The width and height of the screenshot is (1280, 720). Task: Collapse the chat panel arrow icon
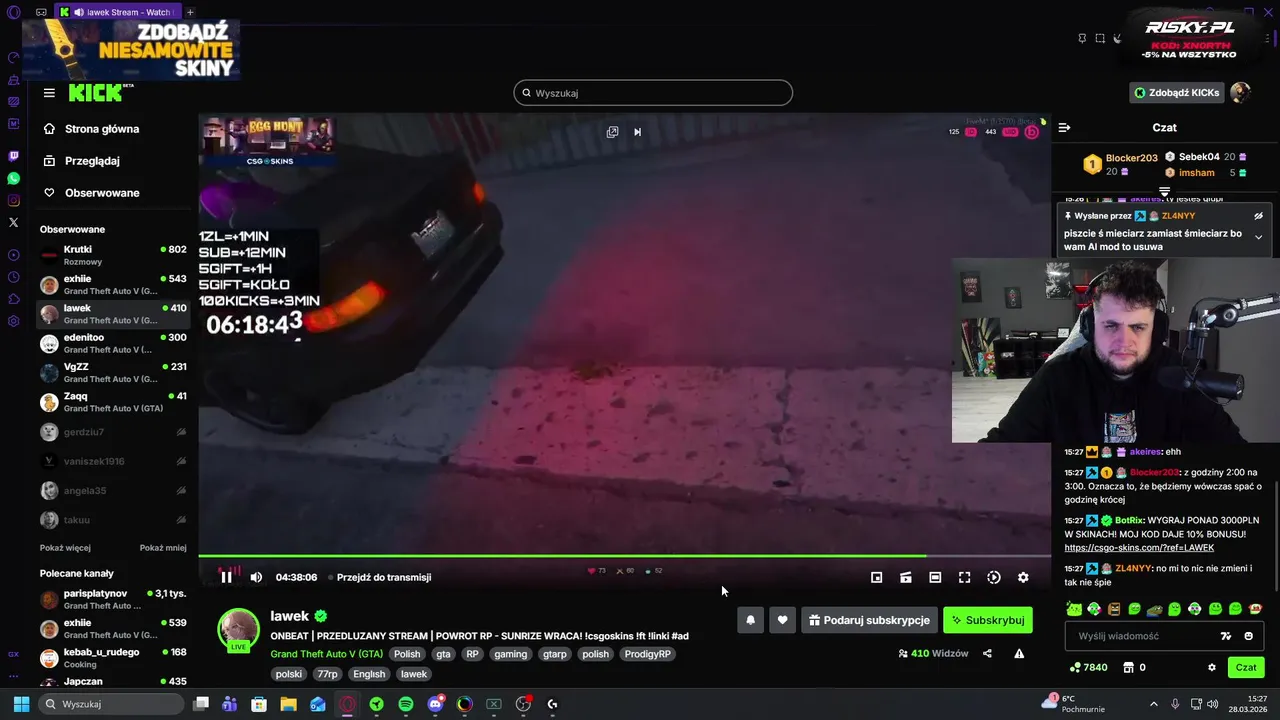click(1064, 128)
